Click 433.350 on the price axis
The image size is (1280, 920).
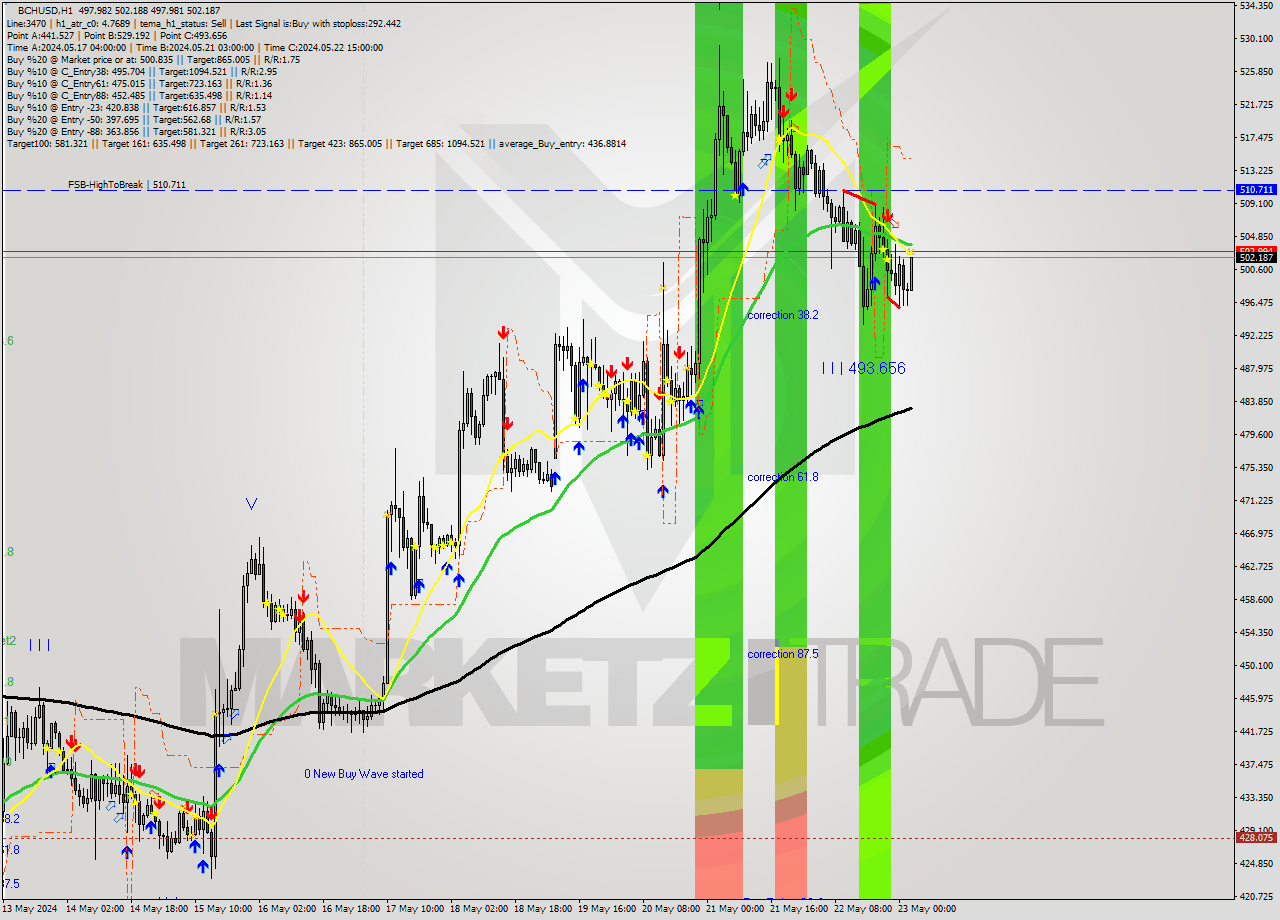point(1256,797)
